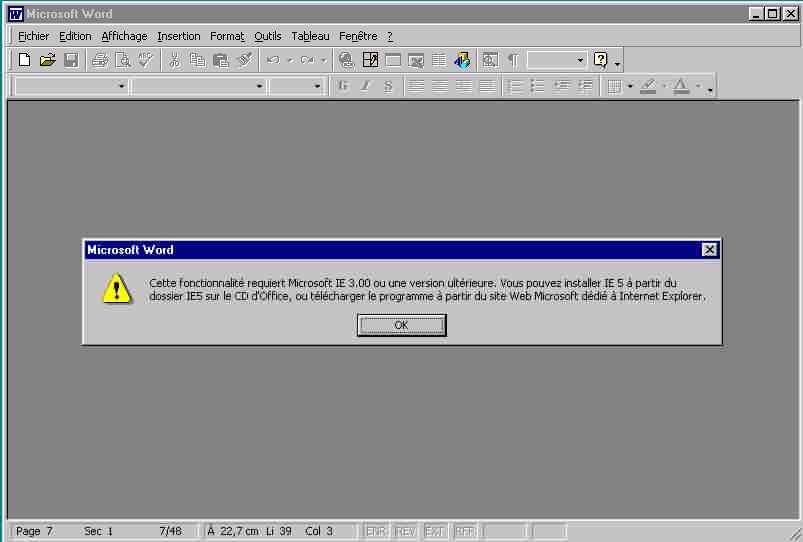
Task: Click the Insert Excel worksheet icon
Action: click(x=416, y=60)
